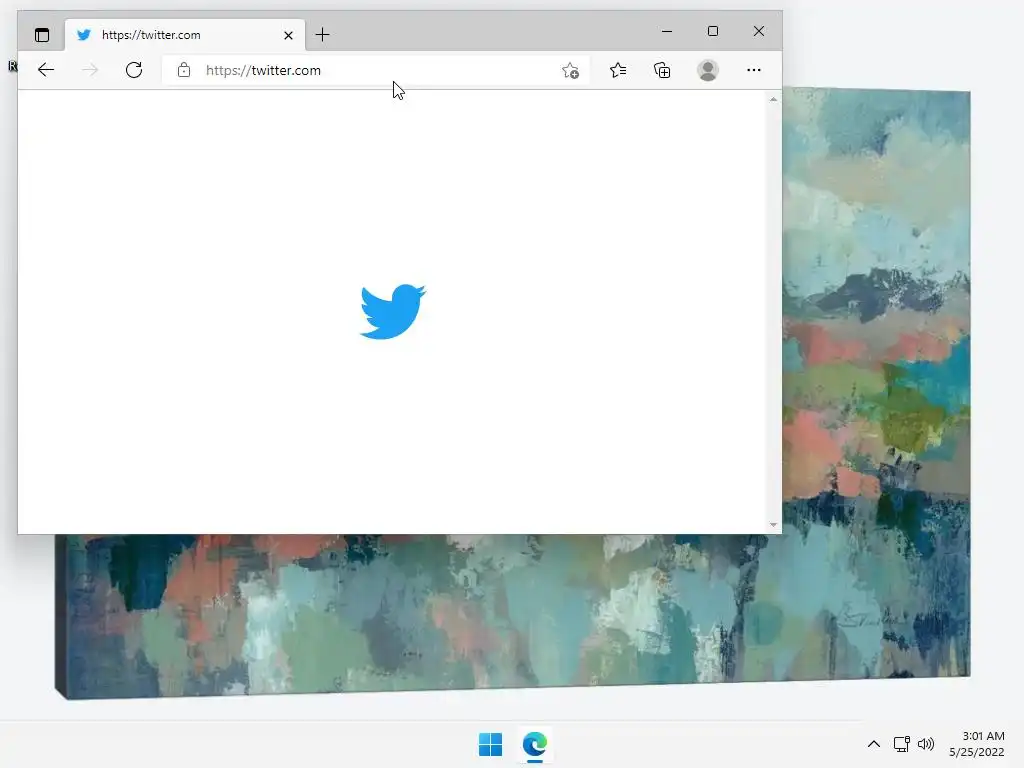Add this page to favorites
This screenshot has height=768, width=1024.
coord(570,71)
